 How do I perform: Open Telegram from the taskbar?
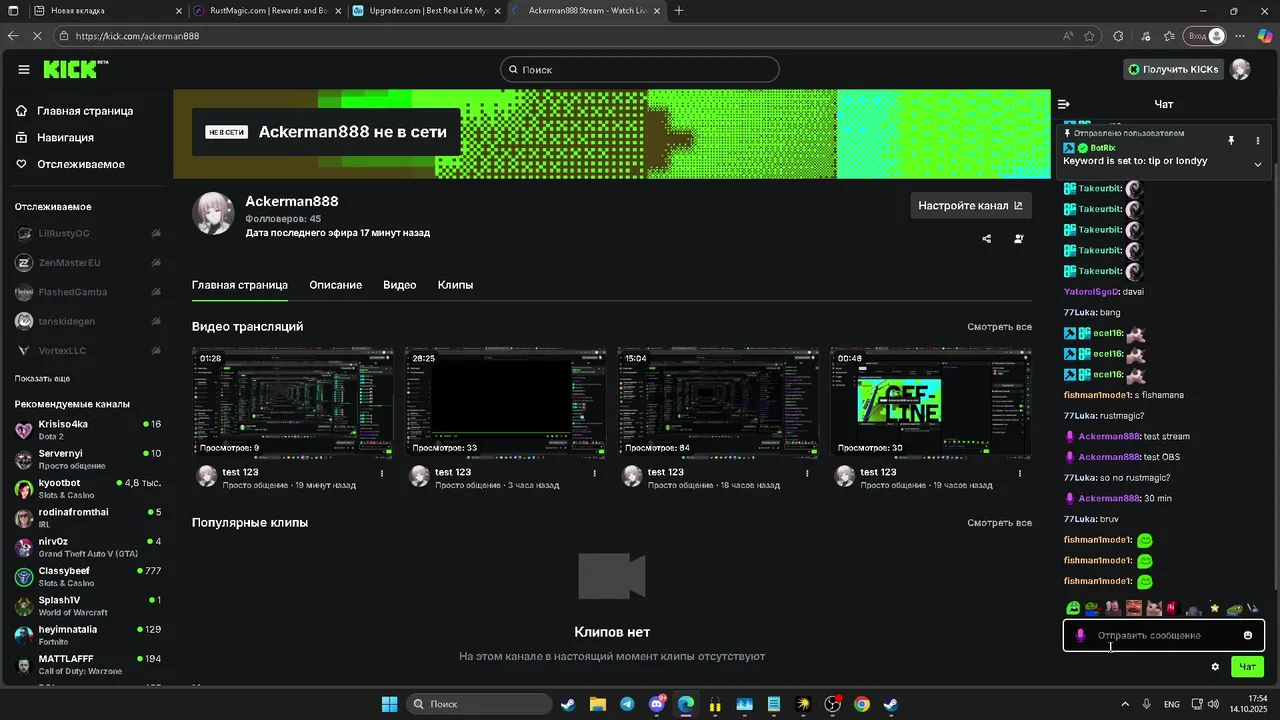626,704
